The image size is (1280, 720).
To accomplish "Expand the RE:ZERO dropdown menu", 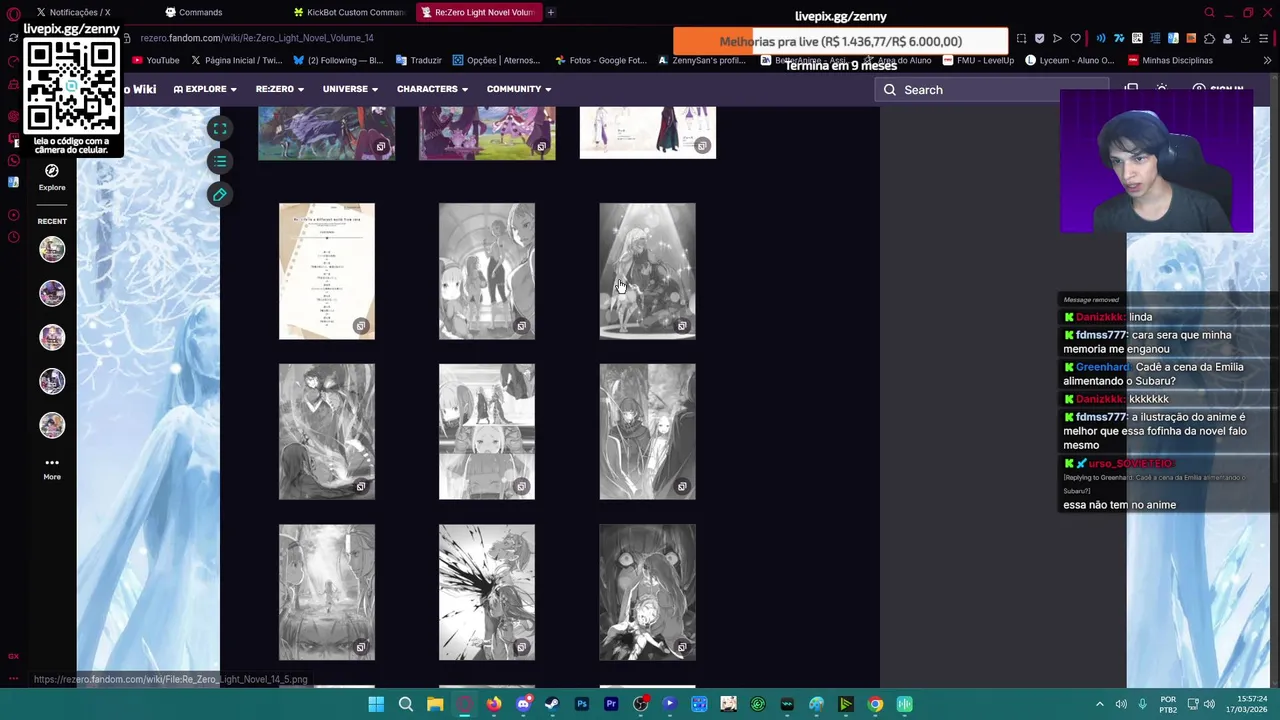I will (280, 89).
